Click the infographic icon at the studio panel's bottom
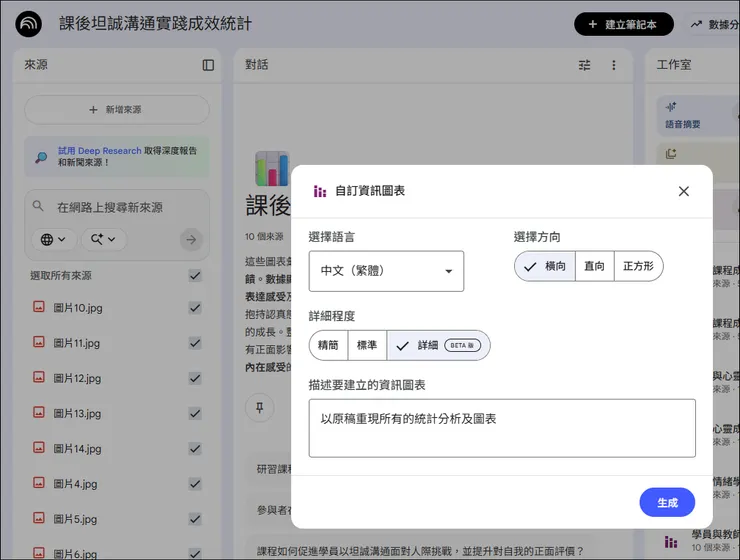 671,543
